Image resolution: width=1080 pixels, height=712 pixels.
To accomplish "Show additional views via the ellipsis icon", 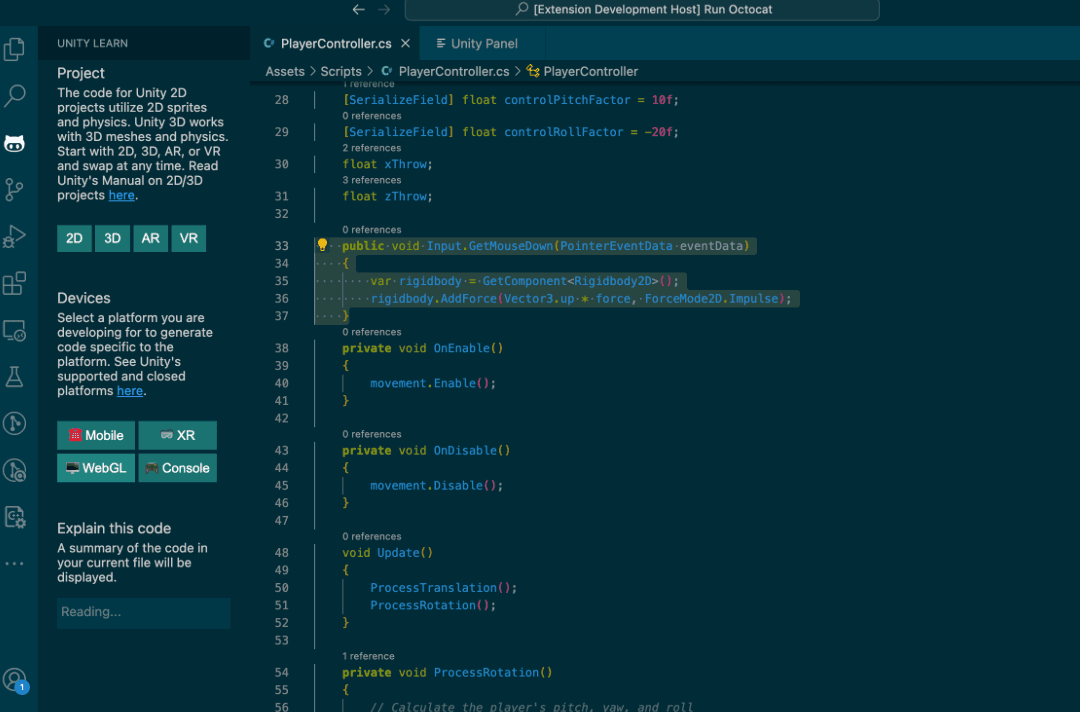I will point(15,564).
